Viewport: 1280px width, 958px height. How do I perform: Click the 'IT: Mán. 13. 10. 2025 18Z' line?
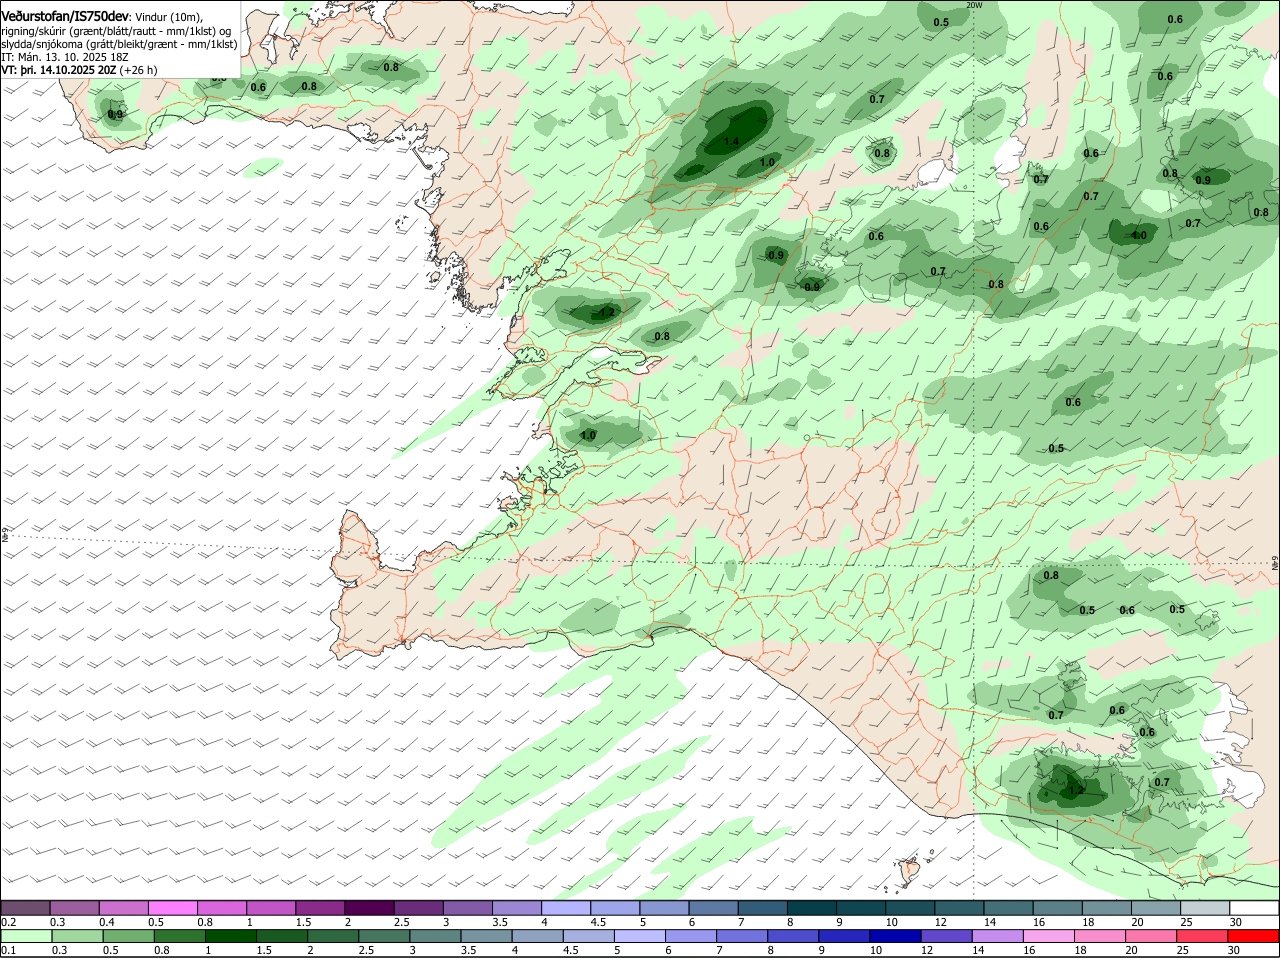[x=65, y=58]
